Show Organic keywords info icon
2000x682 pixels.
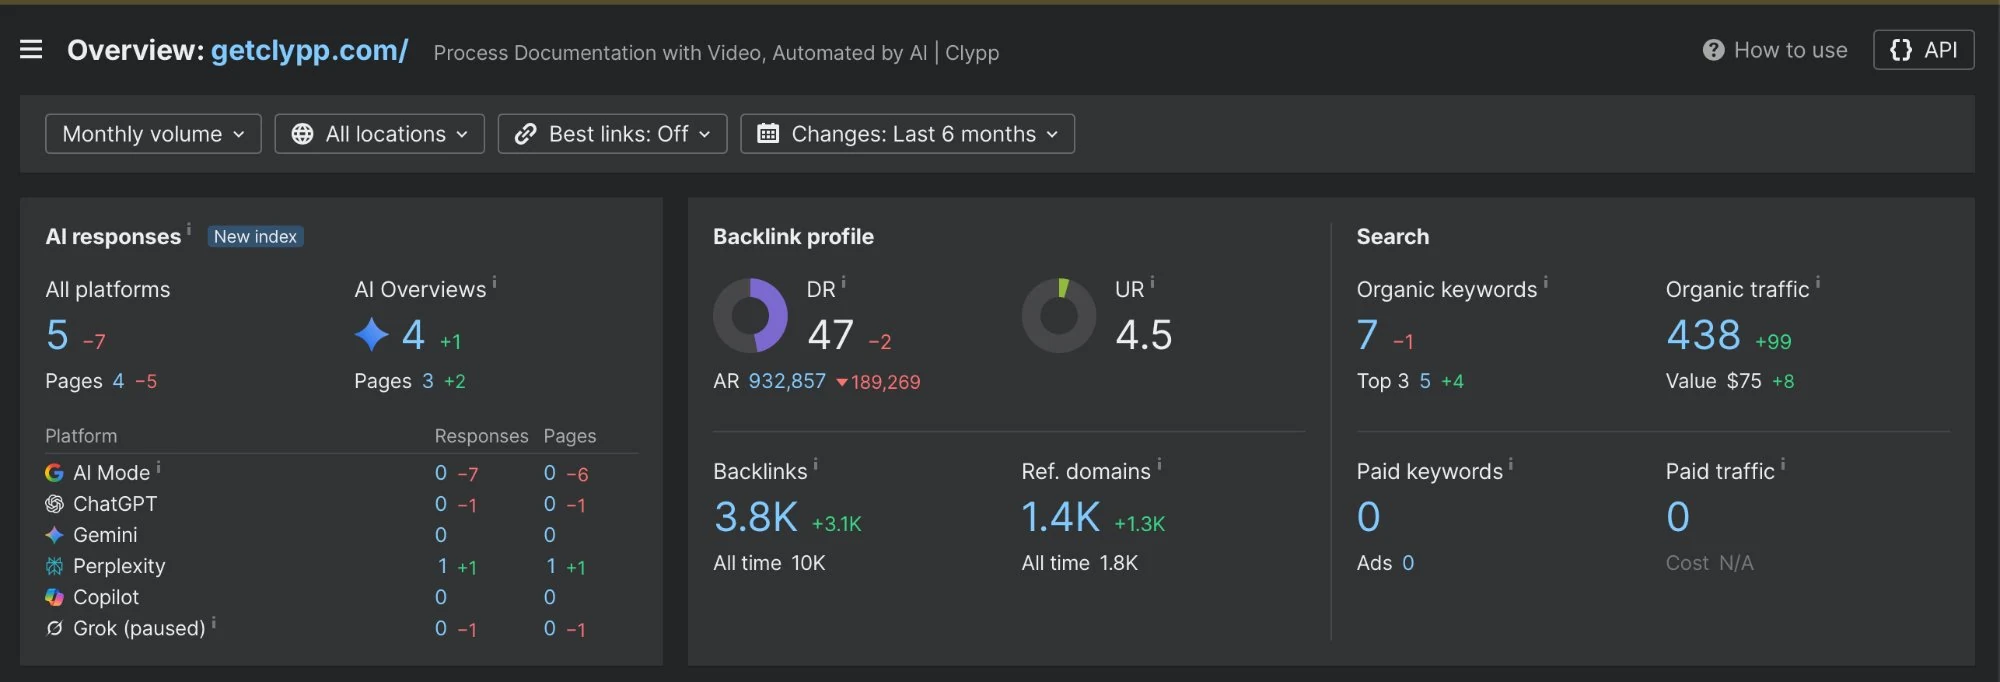(1545, 283)
